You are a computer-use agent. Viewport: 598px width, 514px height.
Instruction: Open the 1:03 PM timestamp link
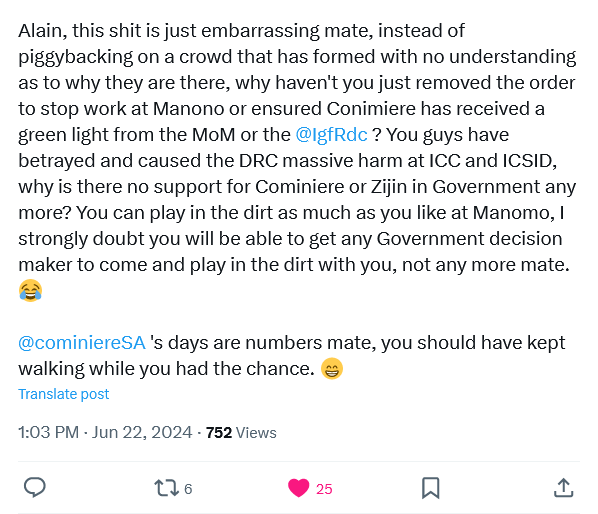48,432
